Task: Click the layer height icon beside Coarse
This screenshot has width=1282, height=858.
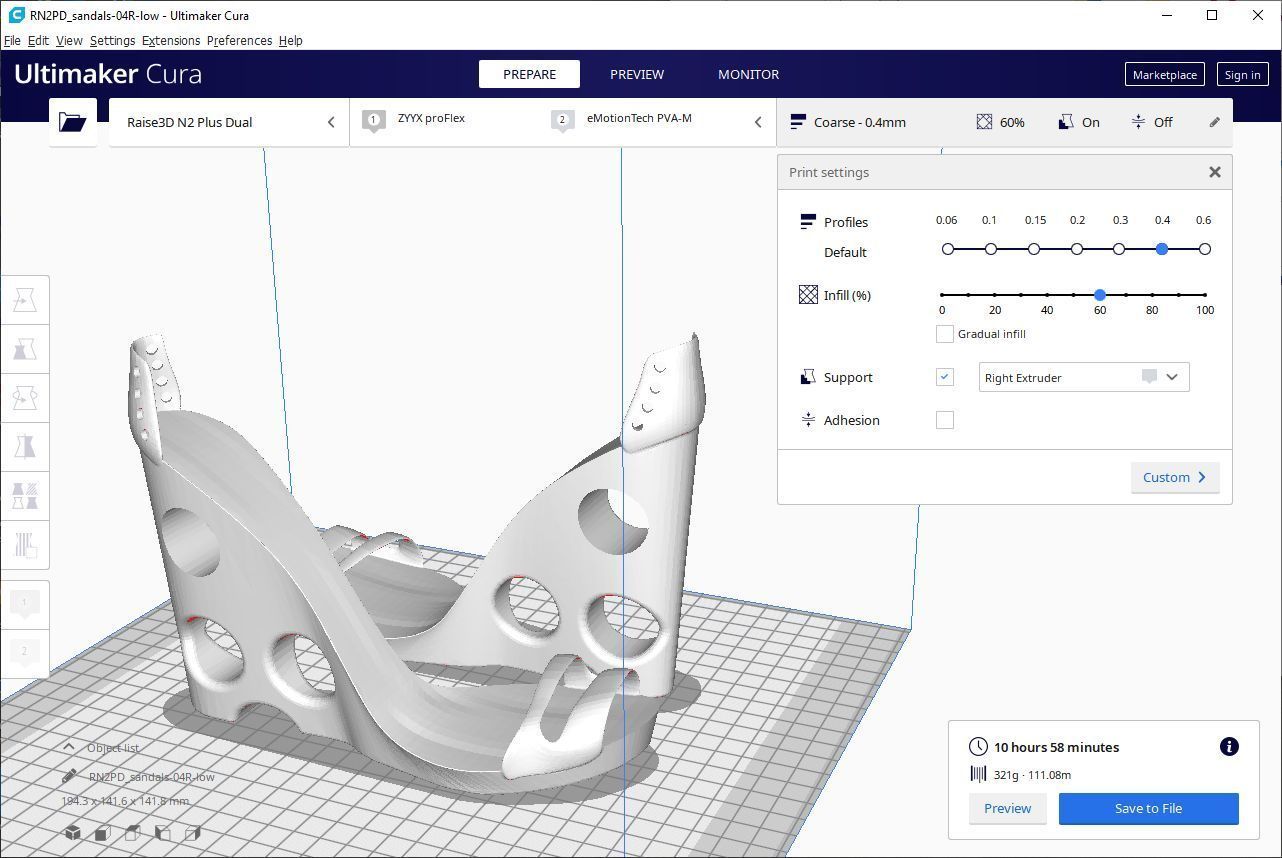Action: (798, 122)
